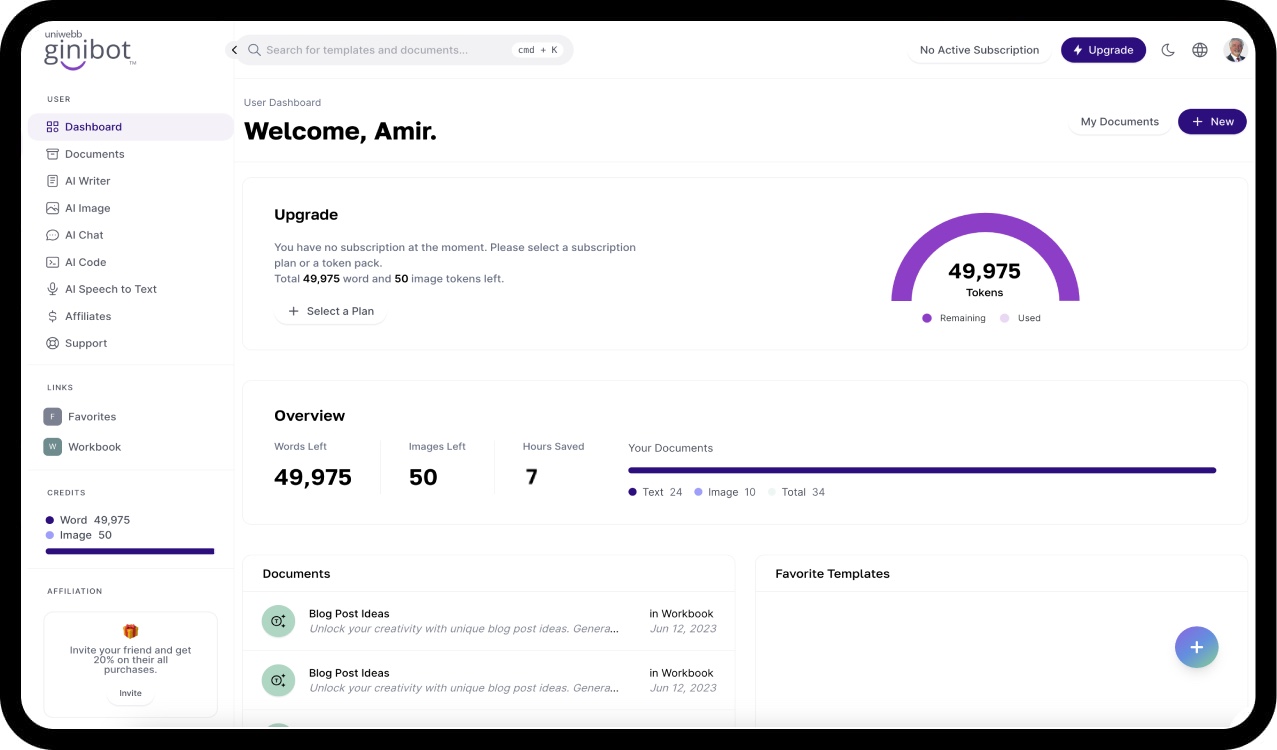Launch the AI Chat feature
This screenshot has height=750, width=1277.
(85, 235)
